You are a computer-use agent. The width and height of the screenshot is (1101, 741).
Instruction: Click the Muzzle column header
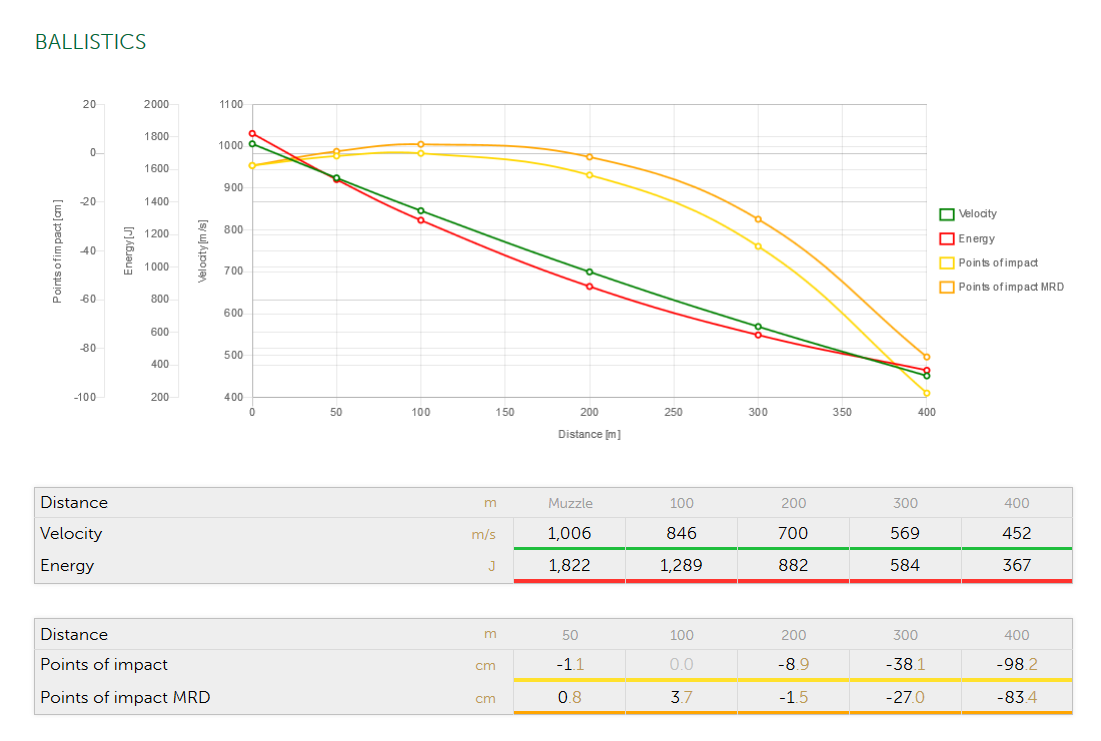point(569,503)
